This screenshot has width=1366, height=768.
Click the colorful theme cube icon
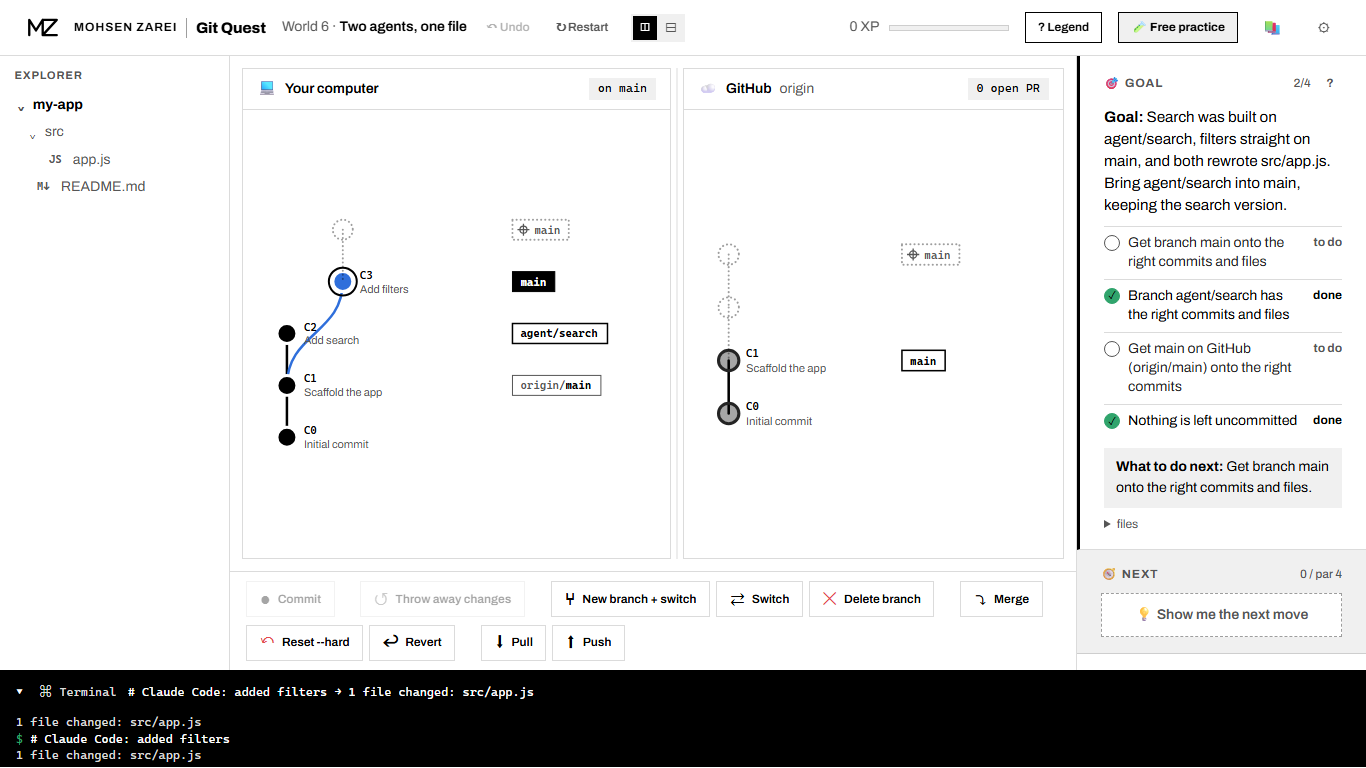pos(1272,28)
